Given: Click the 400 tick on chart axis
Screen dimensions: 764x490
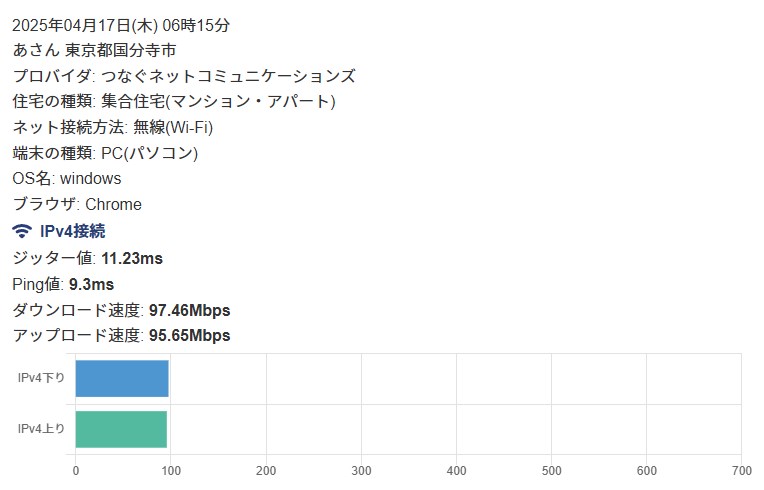Looking at the screenshot, I should [x=456, y=470].
